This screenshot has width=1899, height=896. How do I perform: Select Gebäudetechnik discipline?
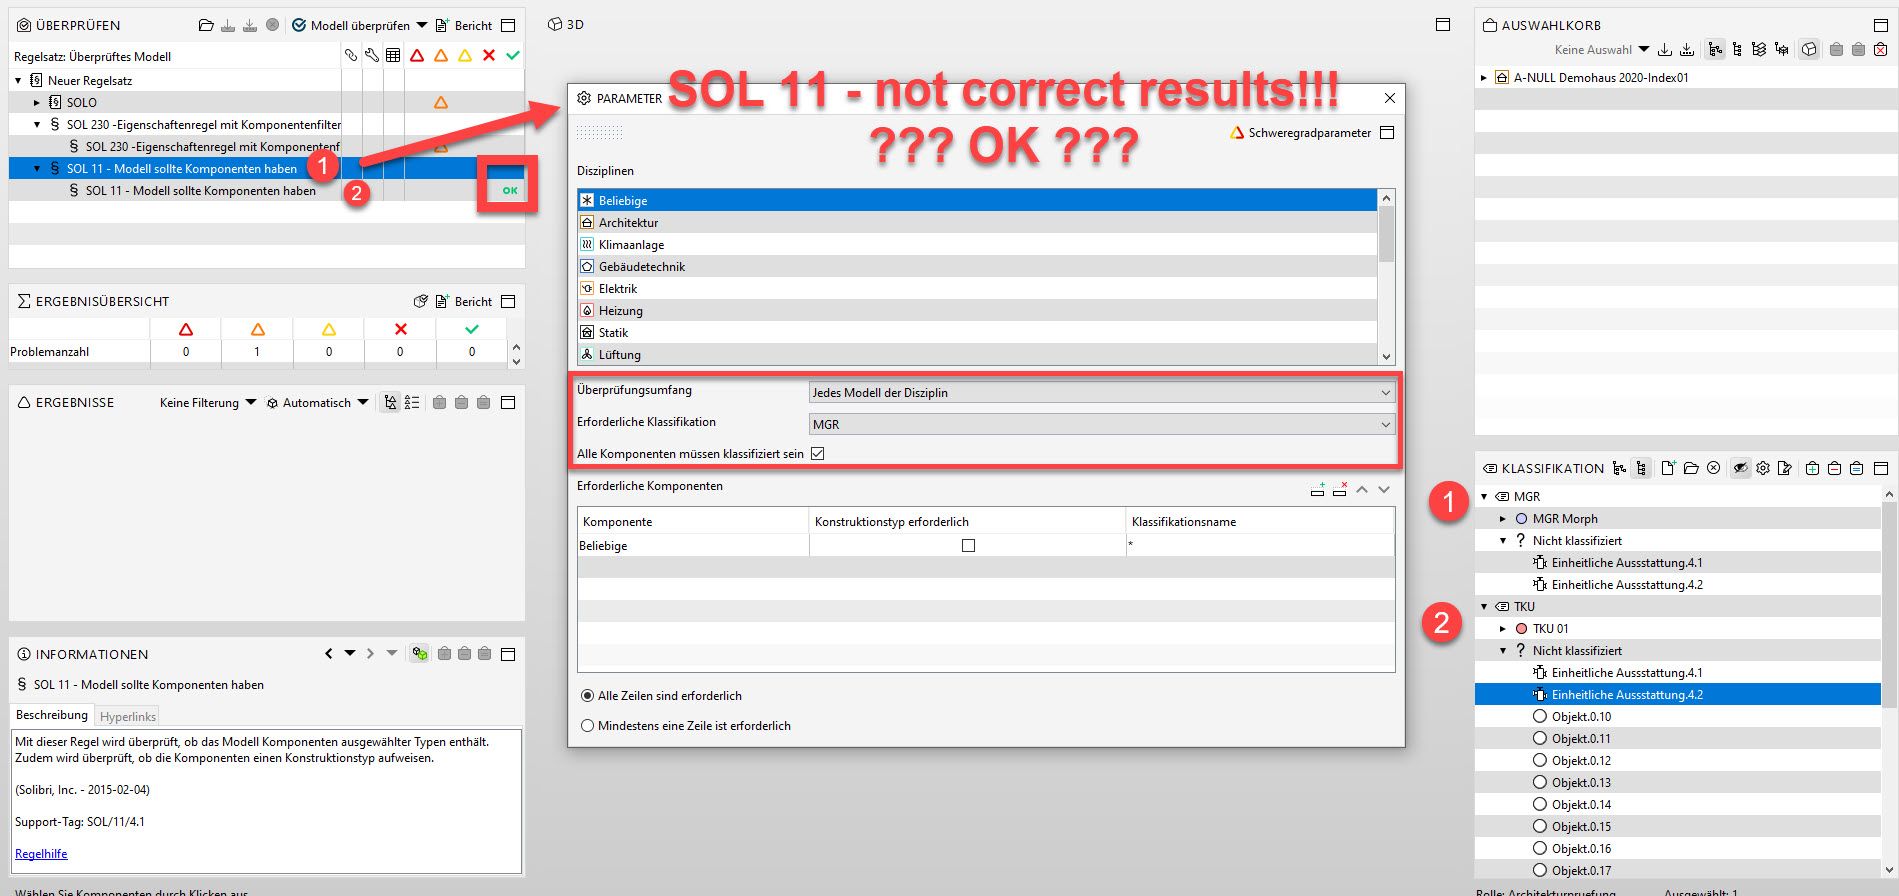tap(977, 266)
